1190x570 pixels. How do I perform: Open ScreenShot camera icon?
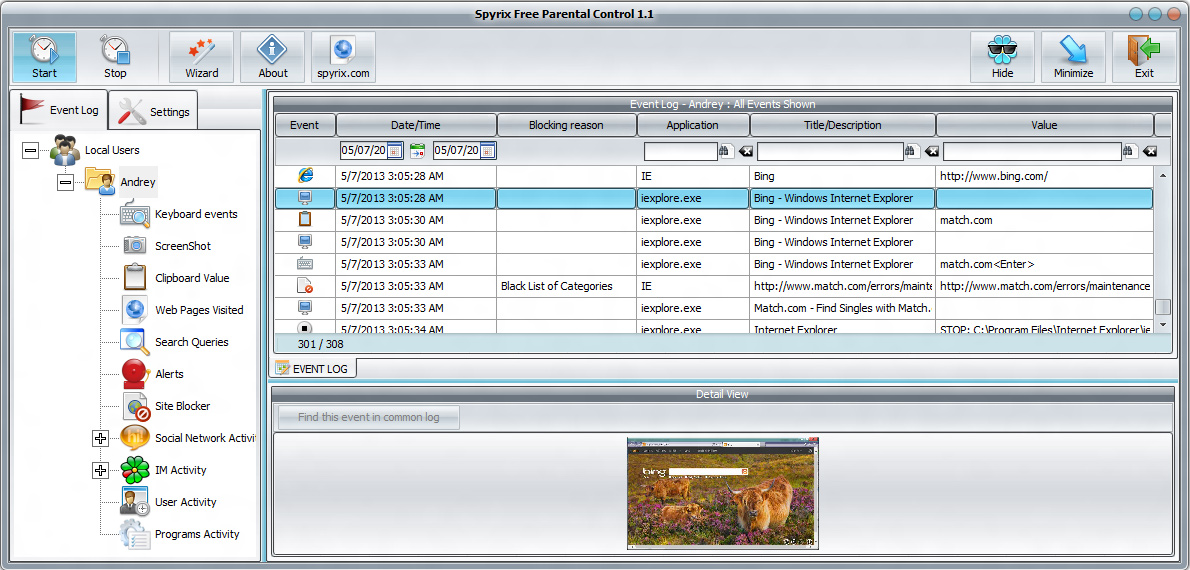(135, 246)
